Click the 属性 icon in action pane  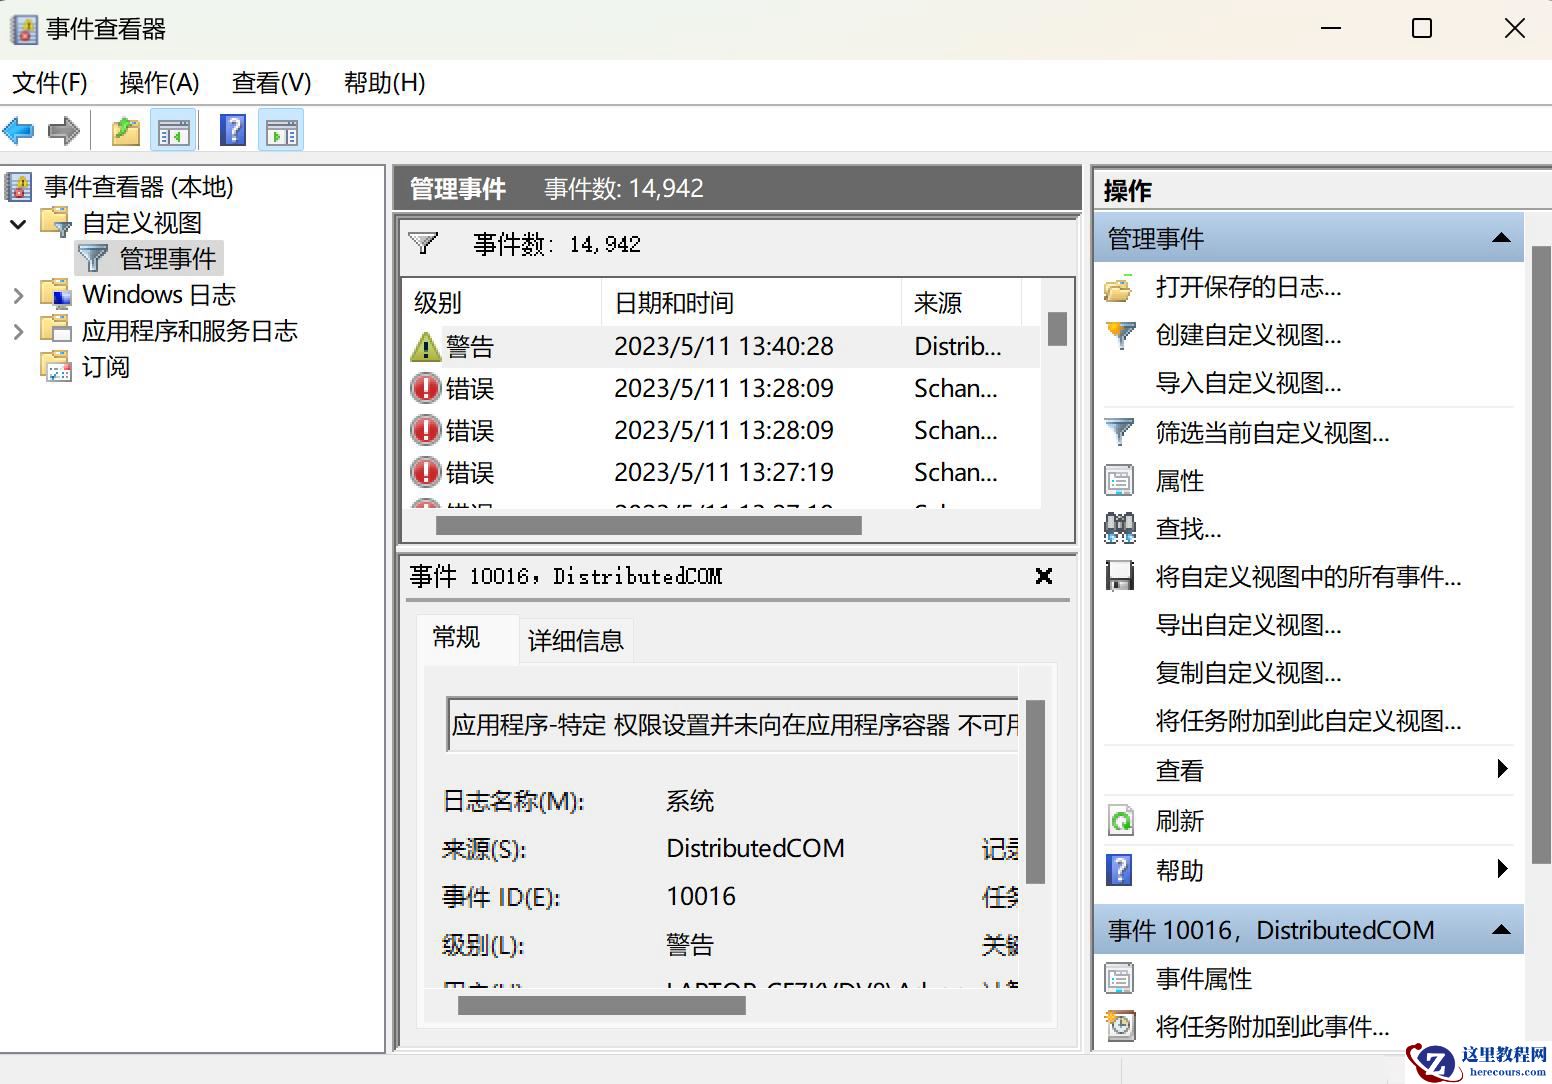[x=1121, y=481]
